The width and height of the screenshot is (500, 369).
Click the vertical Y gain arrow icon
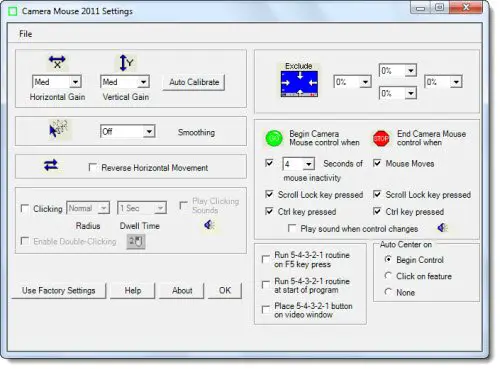click(126, 62)
